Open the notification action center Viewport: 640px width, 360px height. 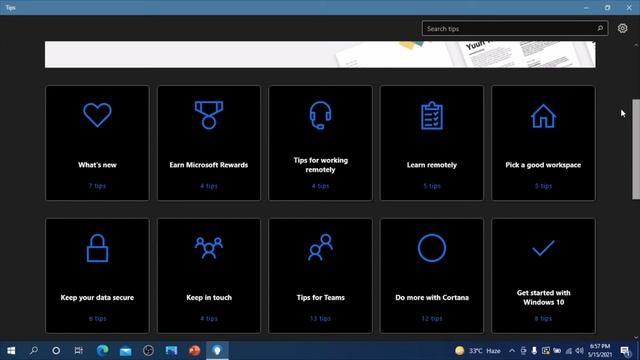[625, 351]
